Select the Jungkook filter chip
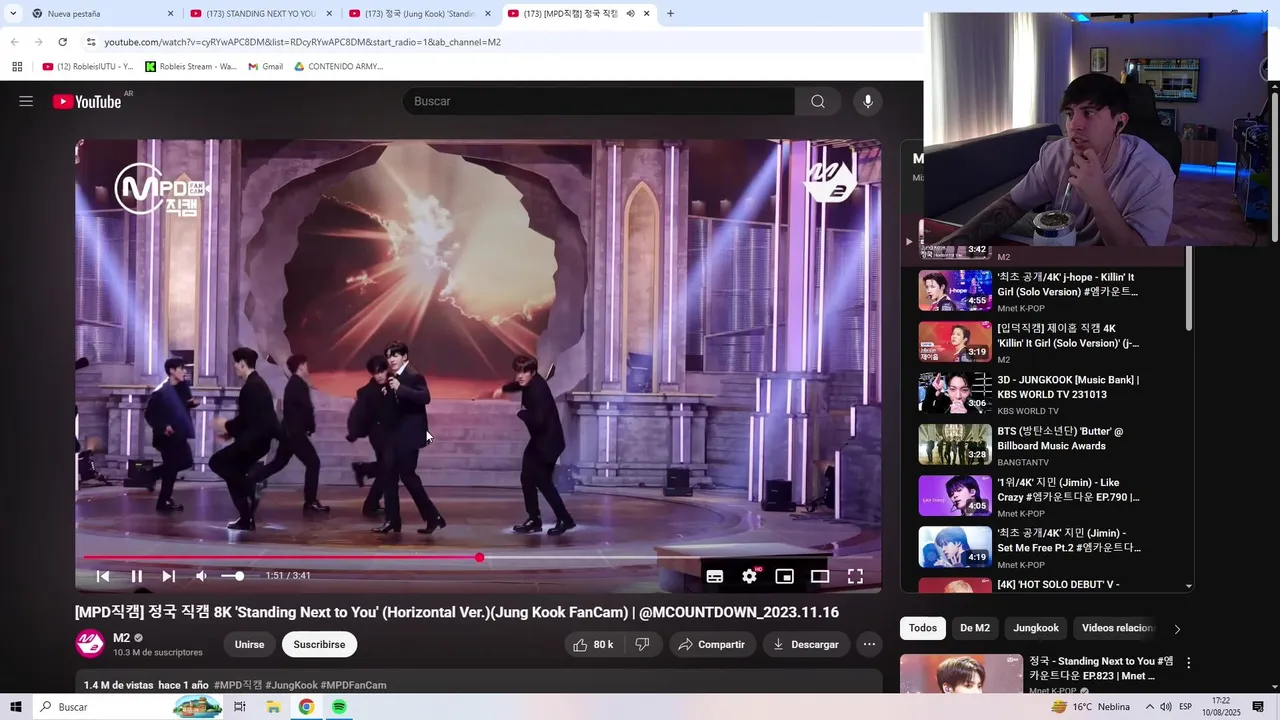 click(1036, 628)
